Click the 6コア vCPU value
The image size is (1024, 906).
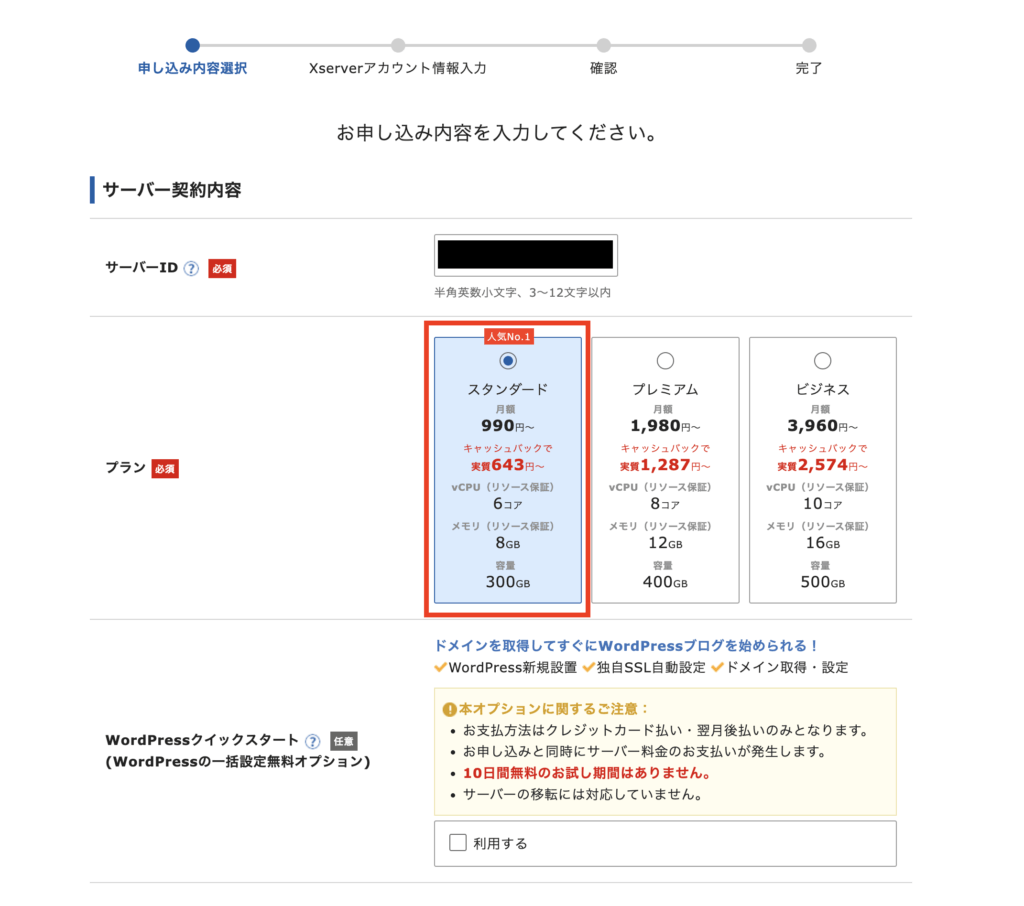pos(507,504)
